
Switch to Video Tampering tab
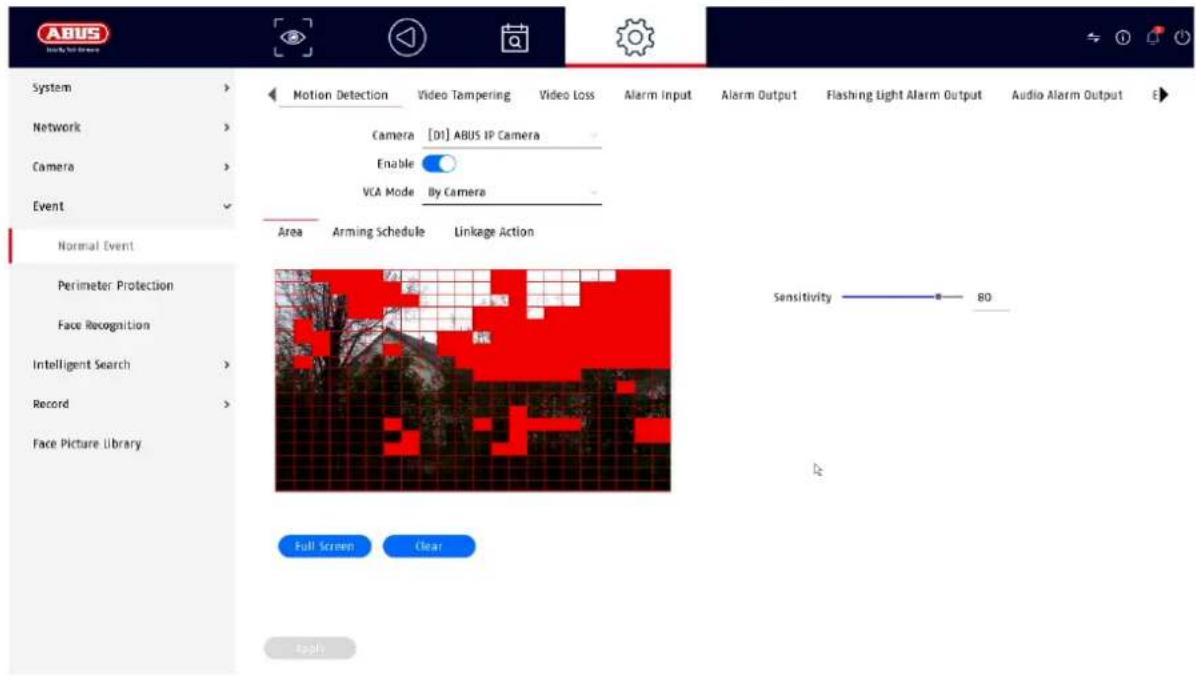(464, 95)
